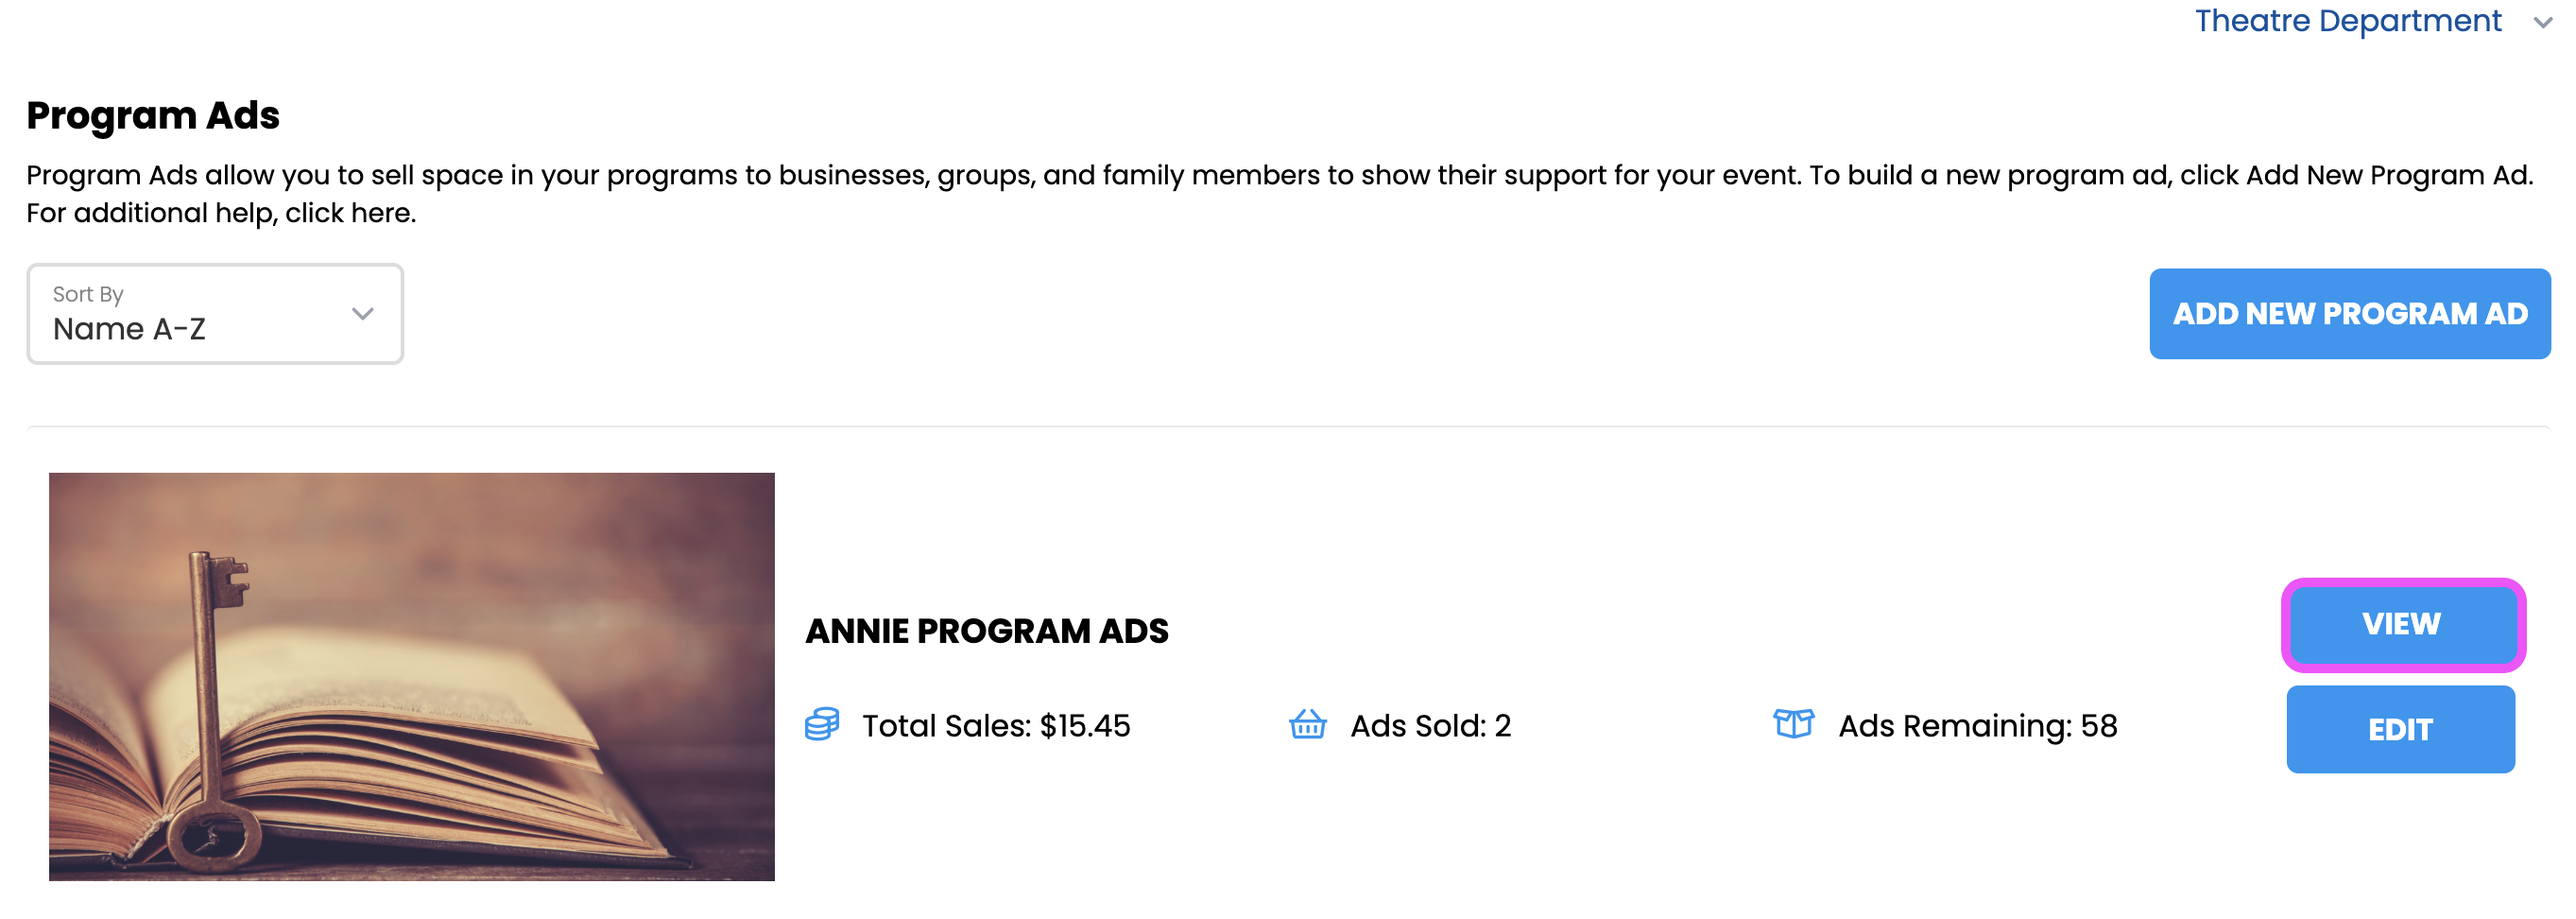Click the open box Ads Remaining icon

point(1793,723)
